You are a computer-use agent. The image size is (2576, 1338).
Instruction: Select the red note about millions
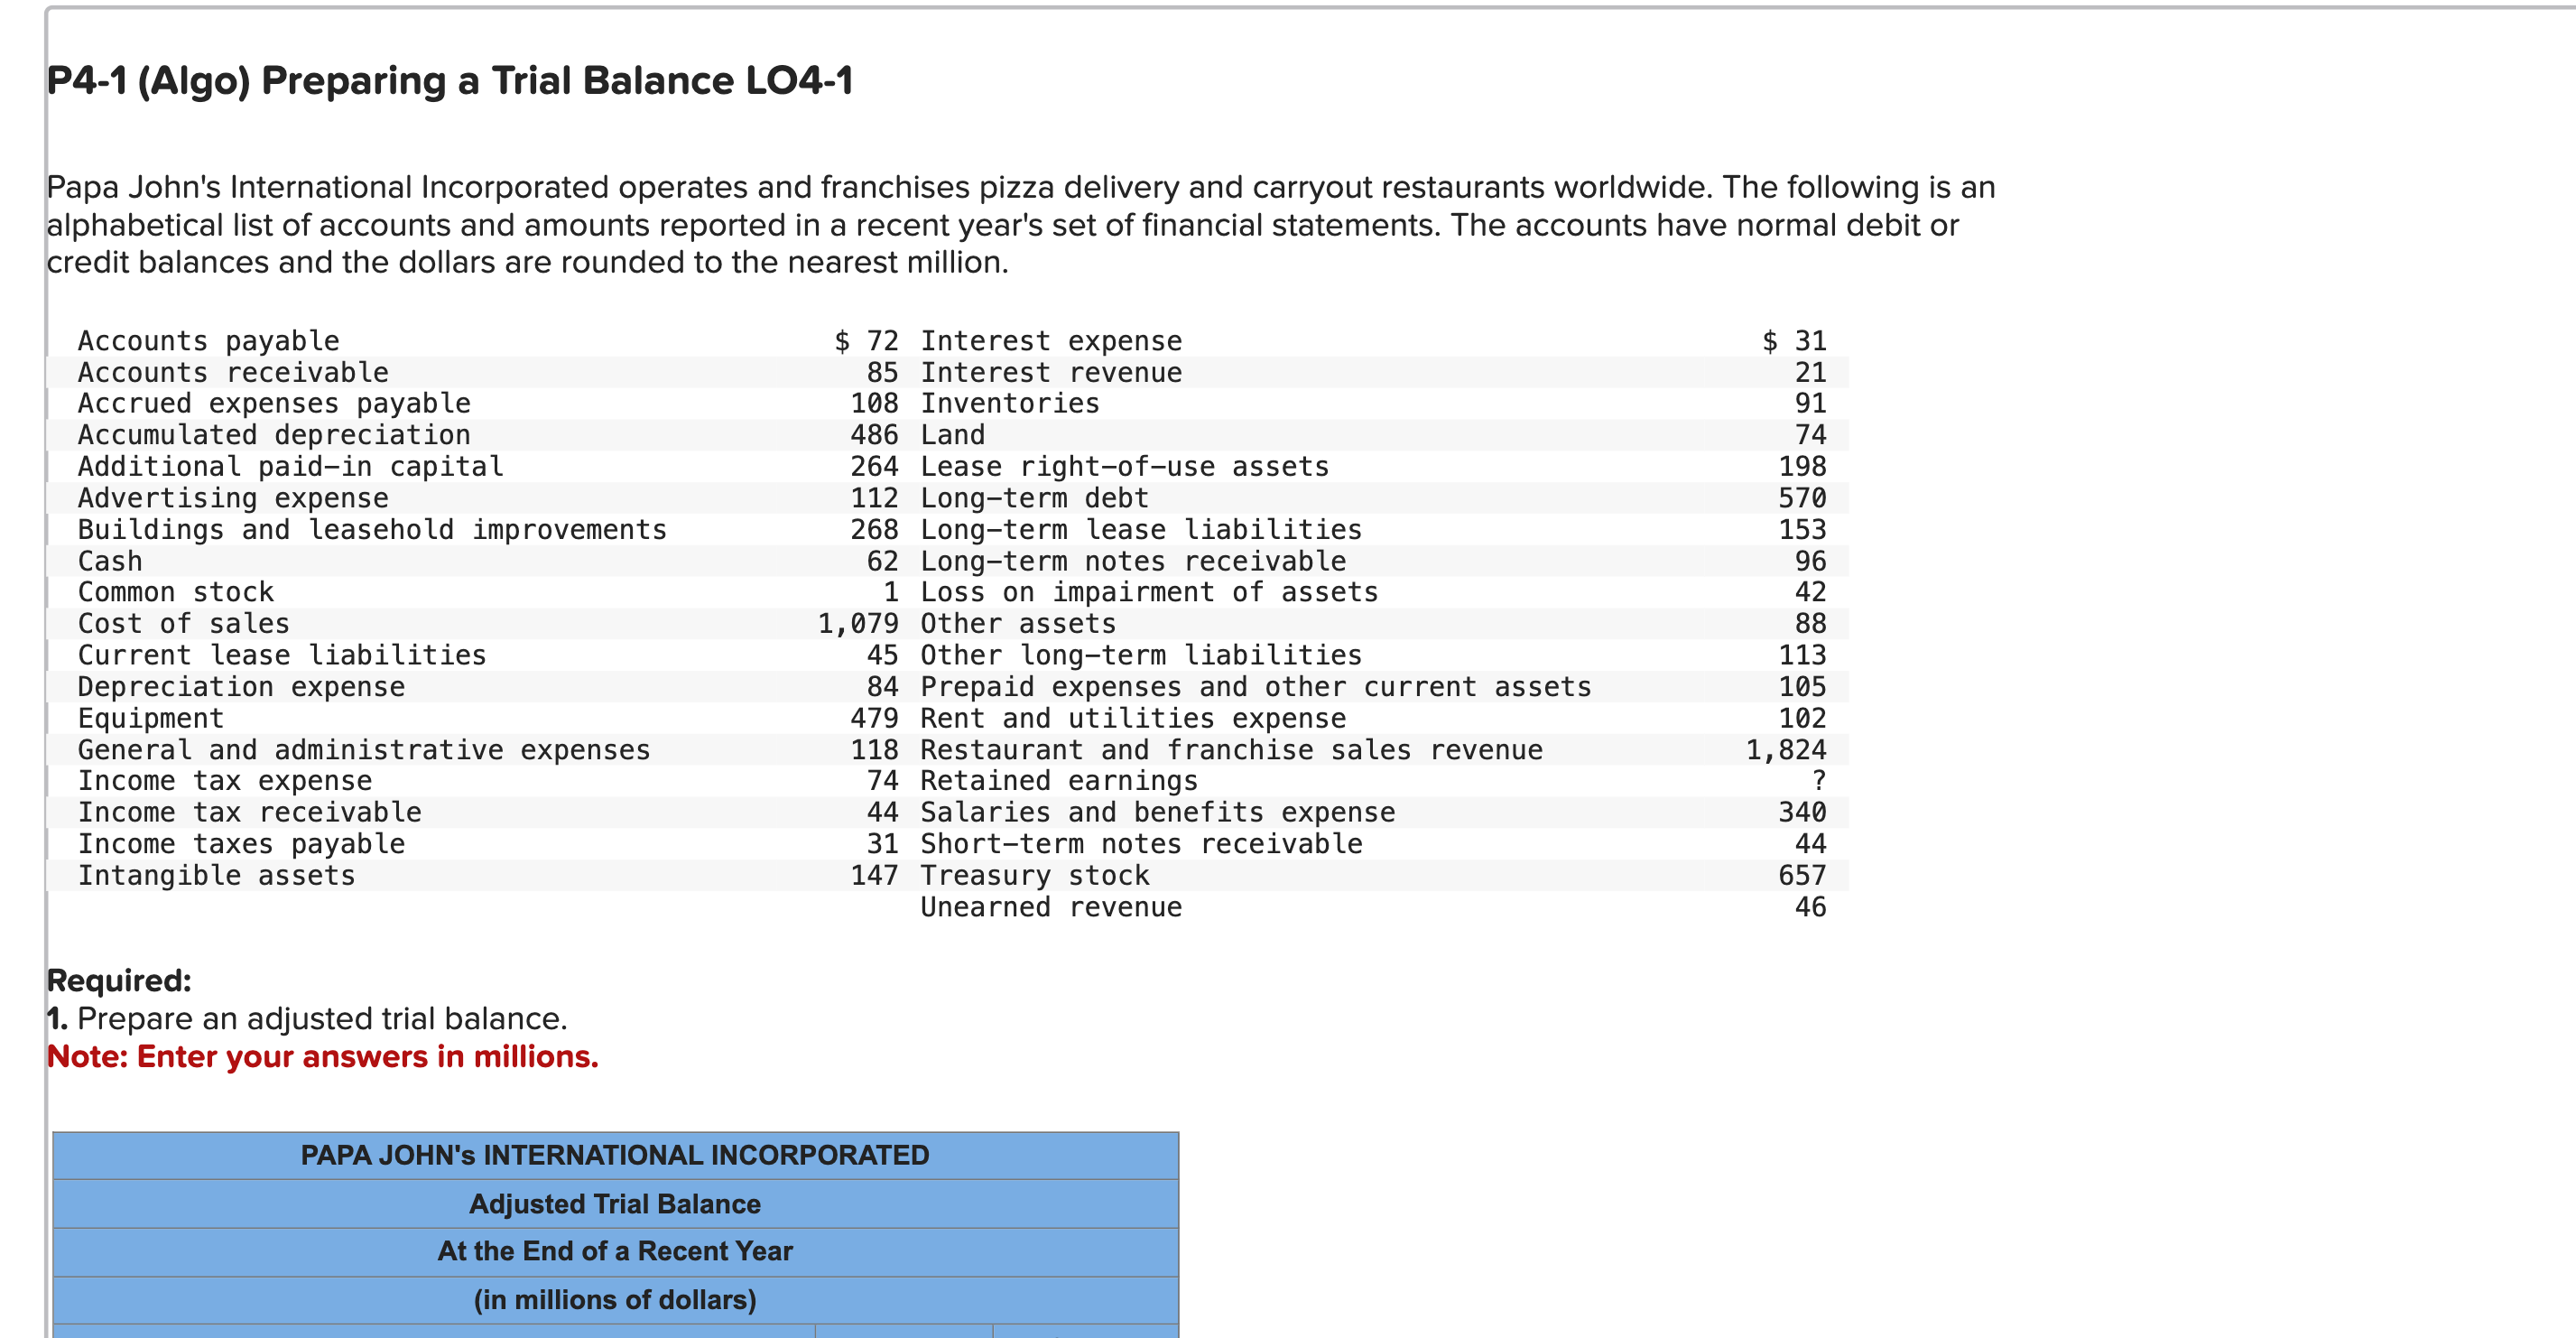click(x=322, y=1056)
